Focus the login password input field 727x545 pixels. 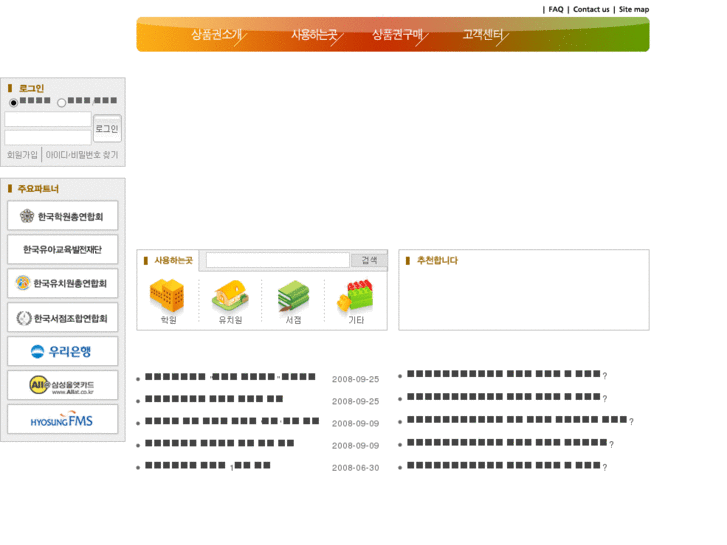(48, 137)
